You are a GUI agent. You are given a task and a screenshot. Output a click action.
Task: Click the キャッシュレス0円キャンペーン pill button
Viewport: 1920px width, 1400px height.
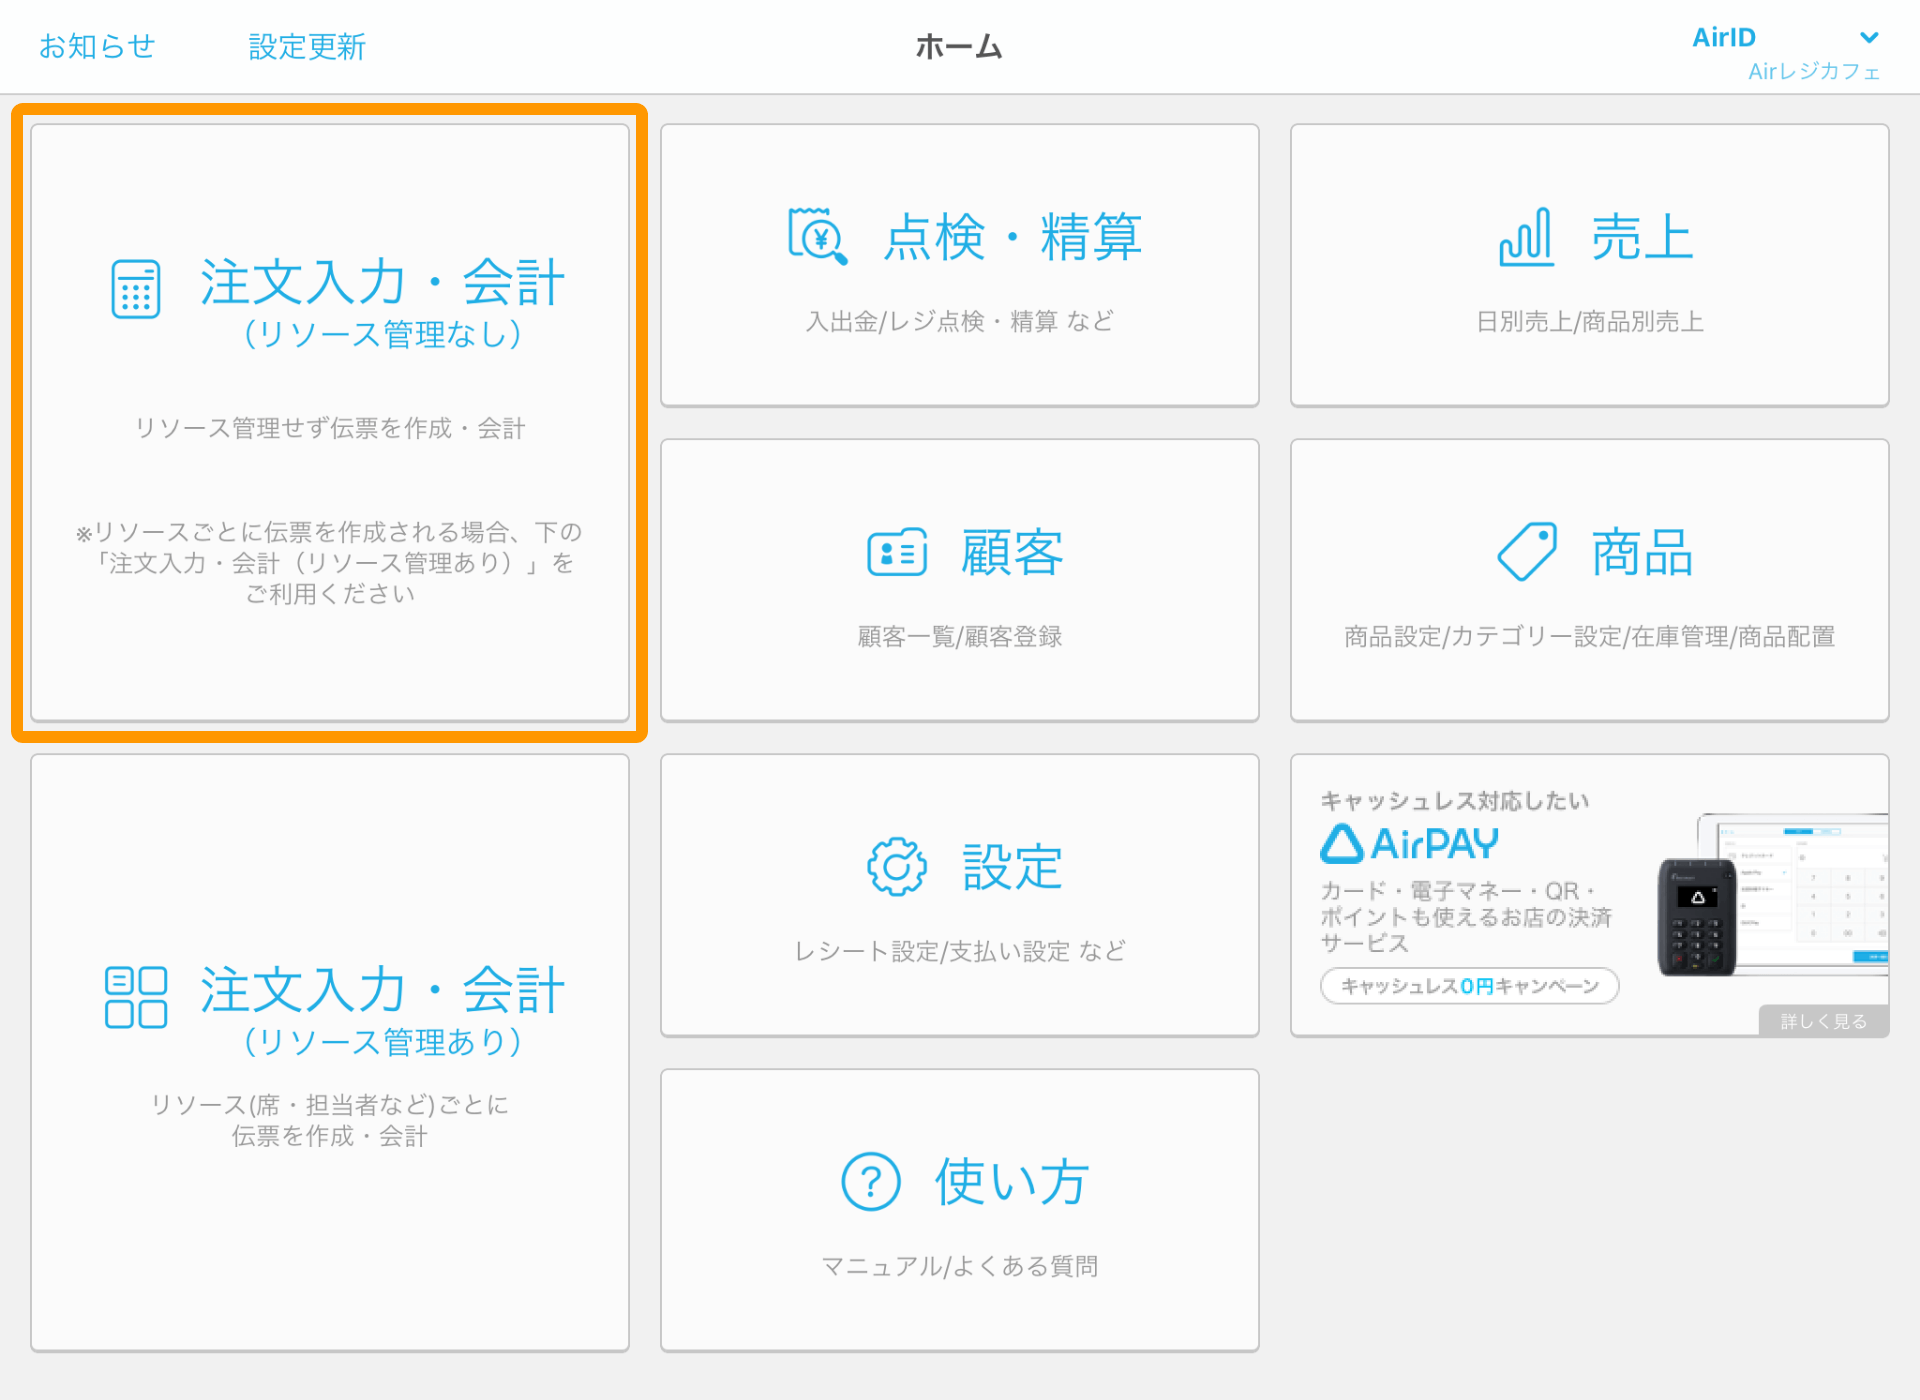1469,986
